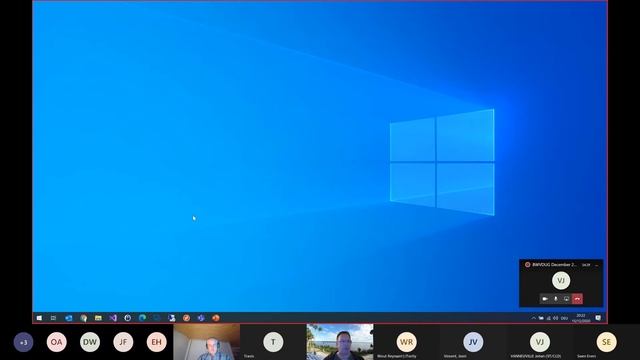Open network status in system tray
640x360 pixels.
pos(549,318)
